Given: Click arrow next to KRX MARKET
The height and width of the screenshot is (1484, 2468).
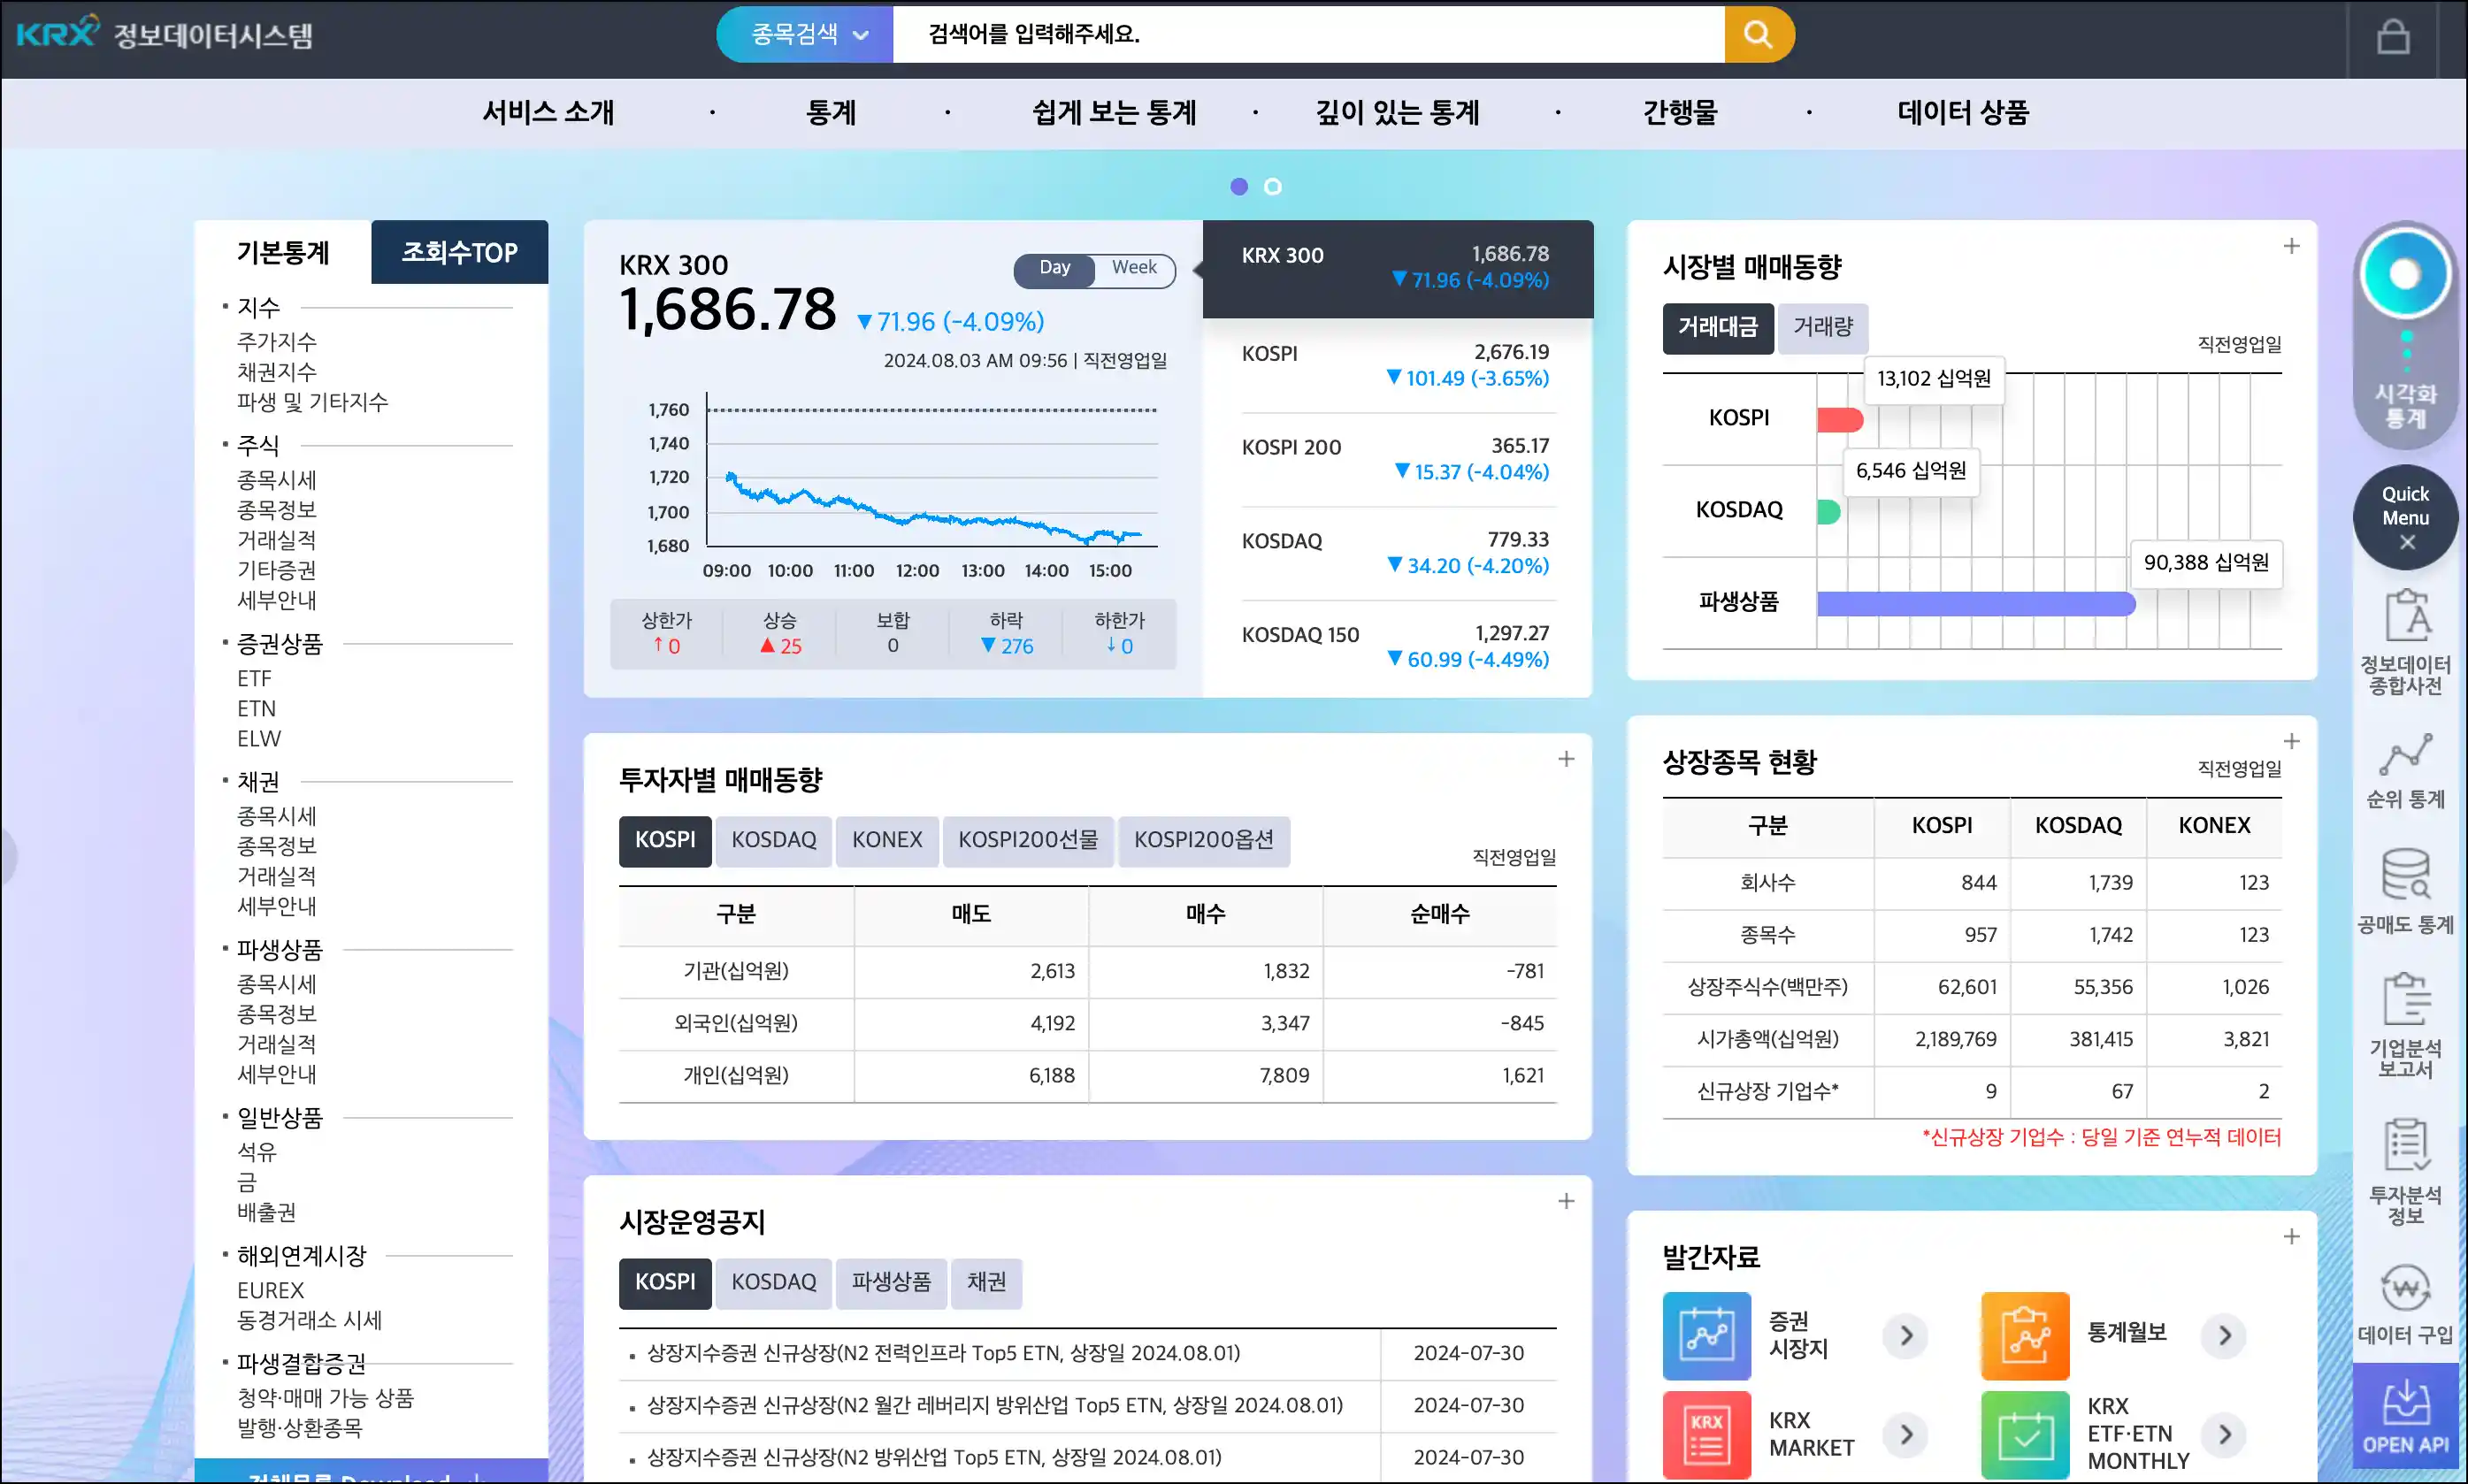Looking at the screenshot, I should (x=1906, y=1434).
